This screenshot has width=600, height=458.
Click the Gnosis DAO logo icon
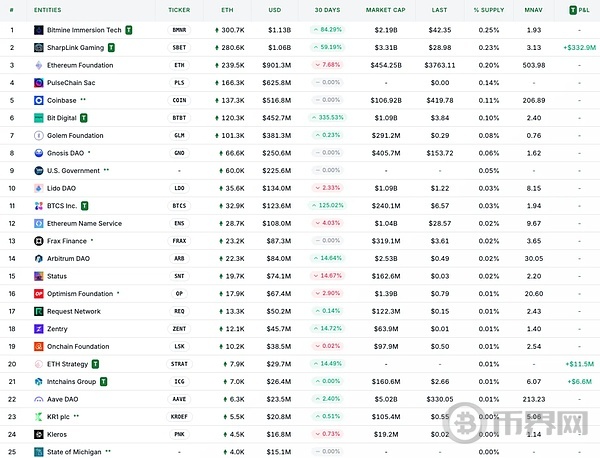click(39, 153)
